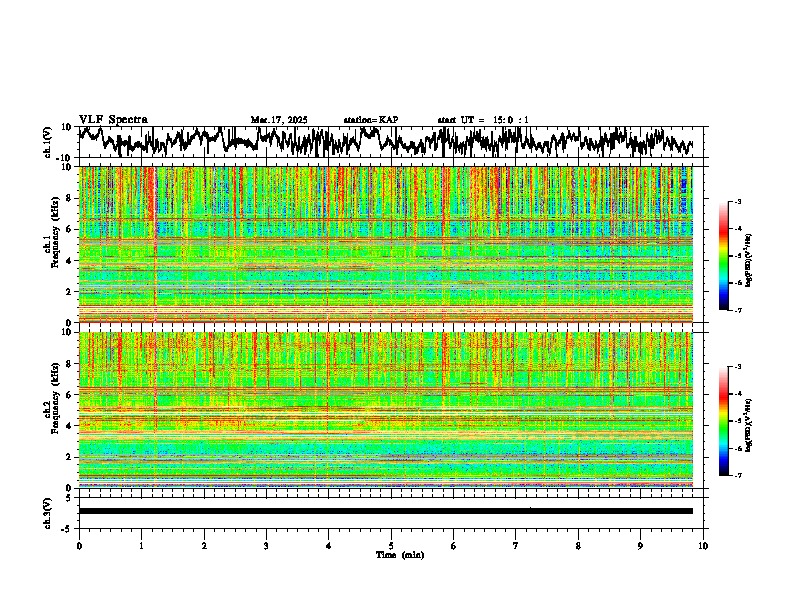
Task: Click the 6 kHz tick on ch.2 frequency axis
Action: (x=69, y=395)
